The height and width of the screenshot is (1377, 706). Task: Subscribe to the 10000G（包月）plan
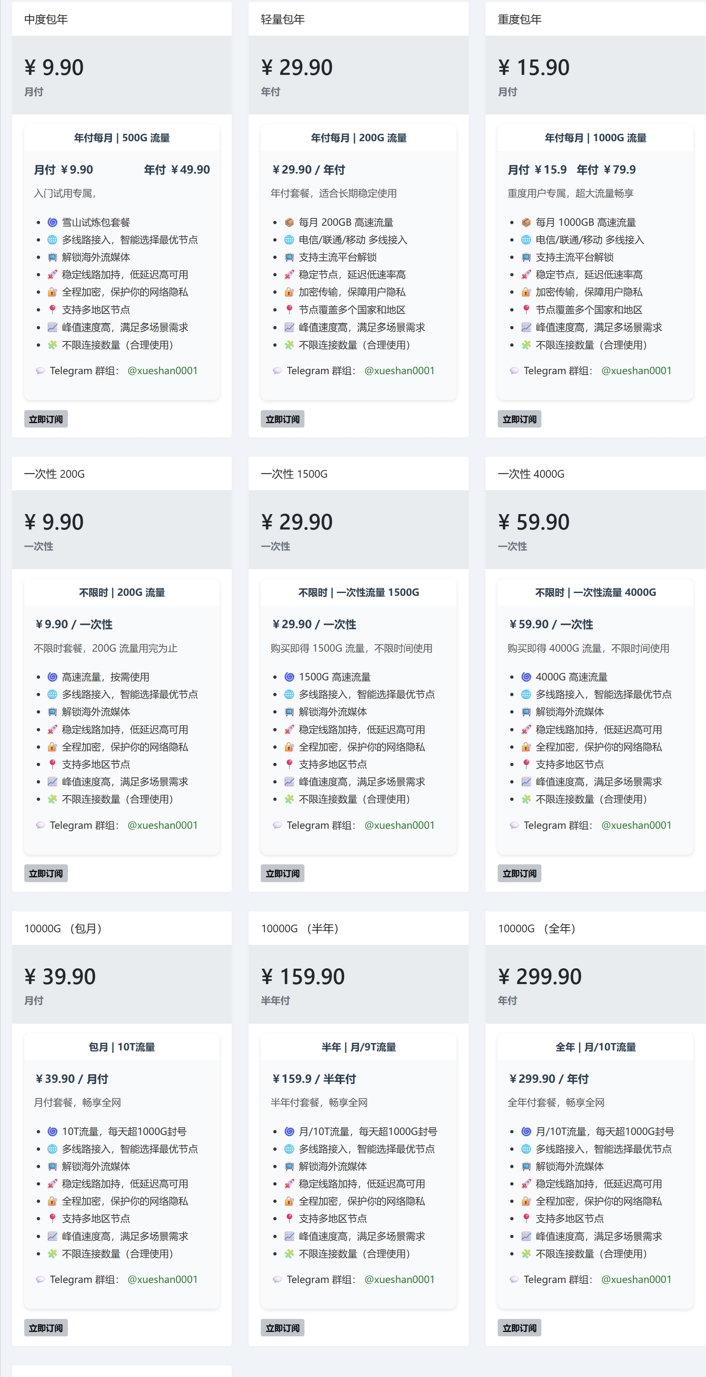pyautogui.click(x=46, y=1328)
